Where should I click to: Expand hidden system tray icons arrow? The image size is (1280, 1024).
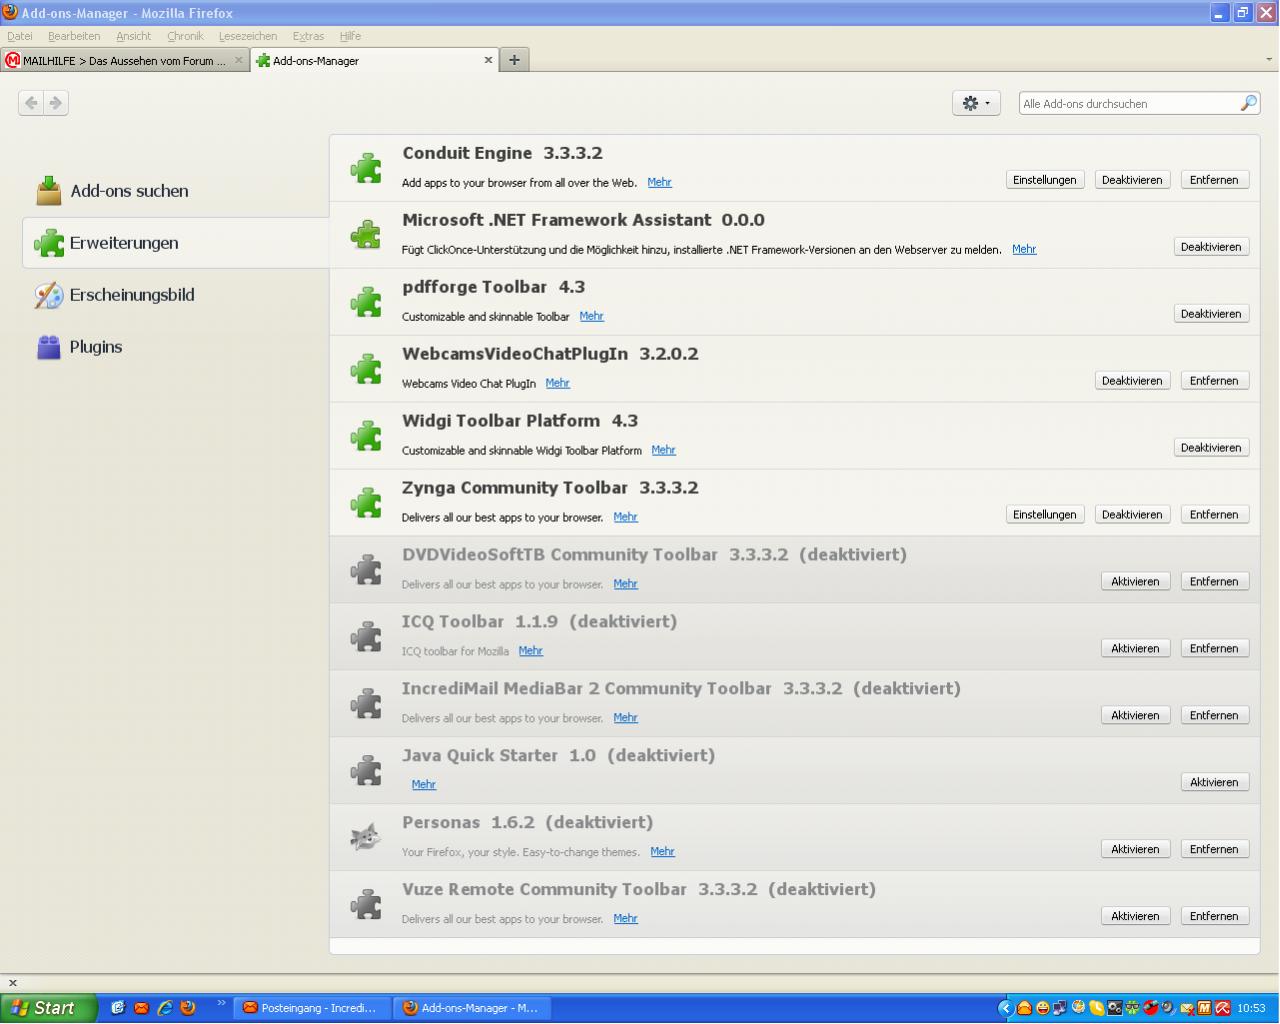[1006, 1008]
